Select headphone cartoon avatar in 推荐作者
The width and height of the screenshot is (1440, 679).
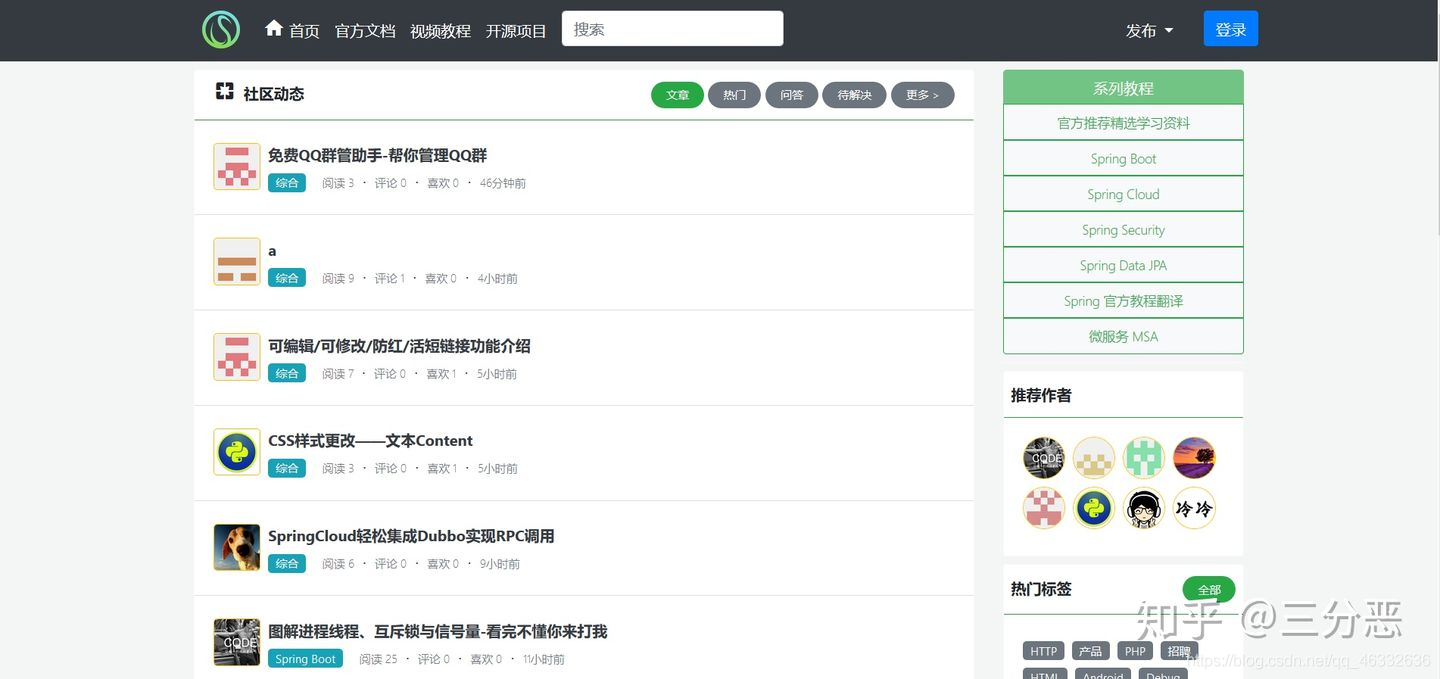pyautogui.click(x=1144, y=508)
